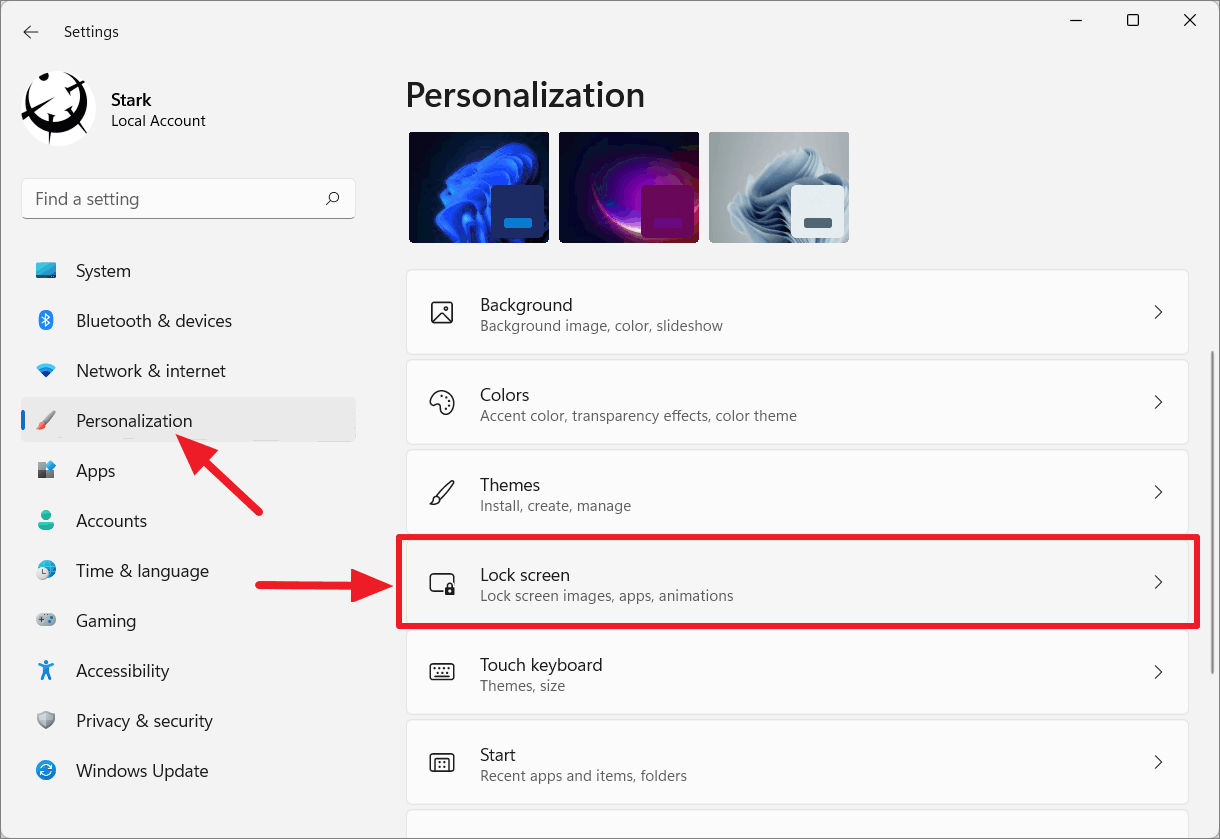
Task: Click the Bluetooth icon in the sidebar
Action: click(46, 321)
